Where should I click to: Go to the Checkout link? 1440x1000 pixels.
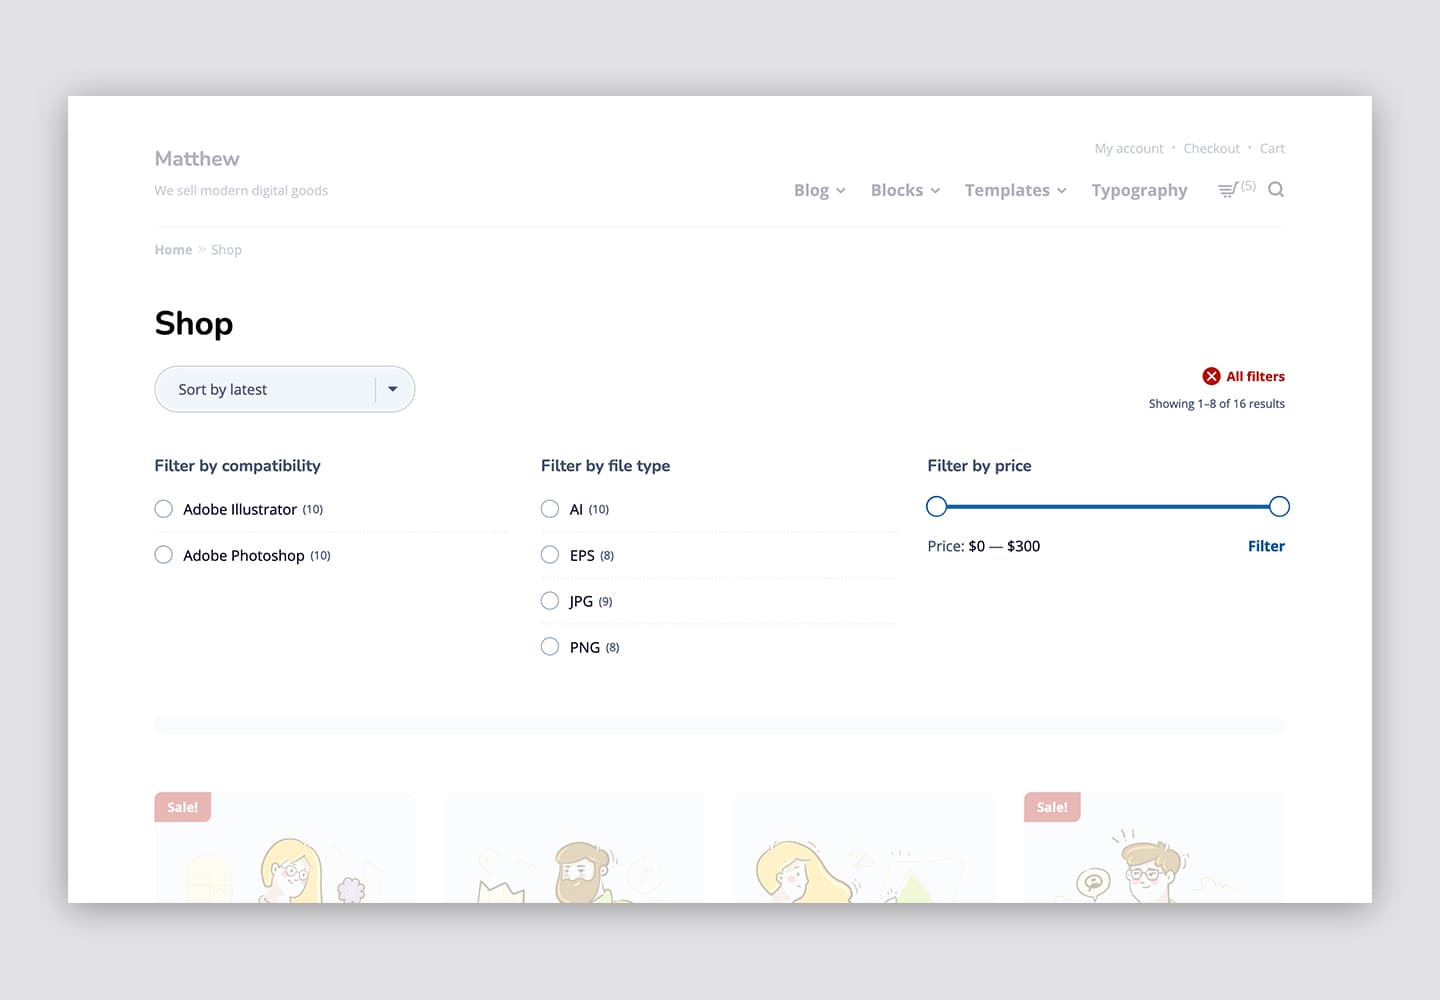tap(1211, 148)
